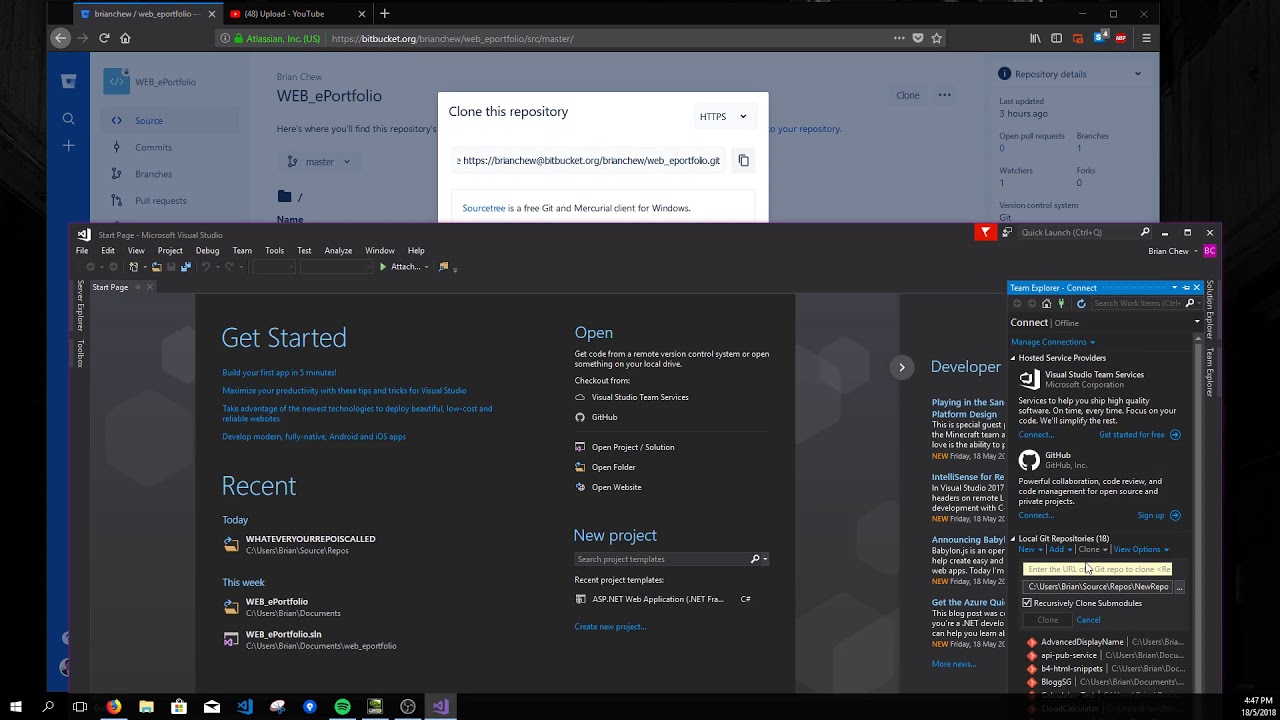The image size is (1280, 720).
Task: Open the HTTPS protocol dropdown in clone dialog
Action: click(723, 116)
